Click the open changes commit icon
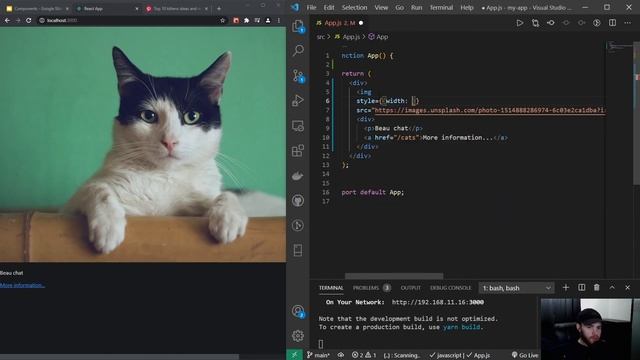640x360 pixels. (551, 23)
